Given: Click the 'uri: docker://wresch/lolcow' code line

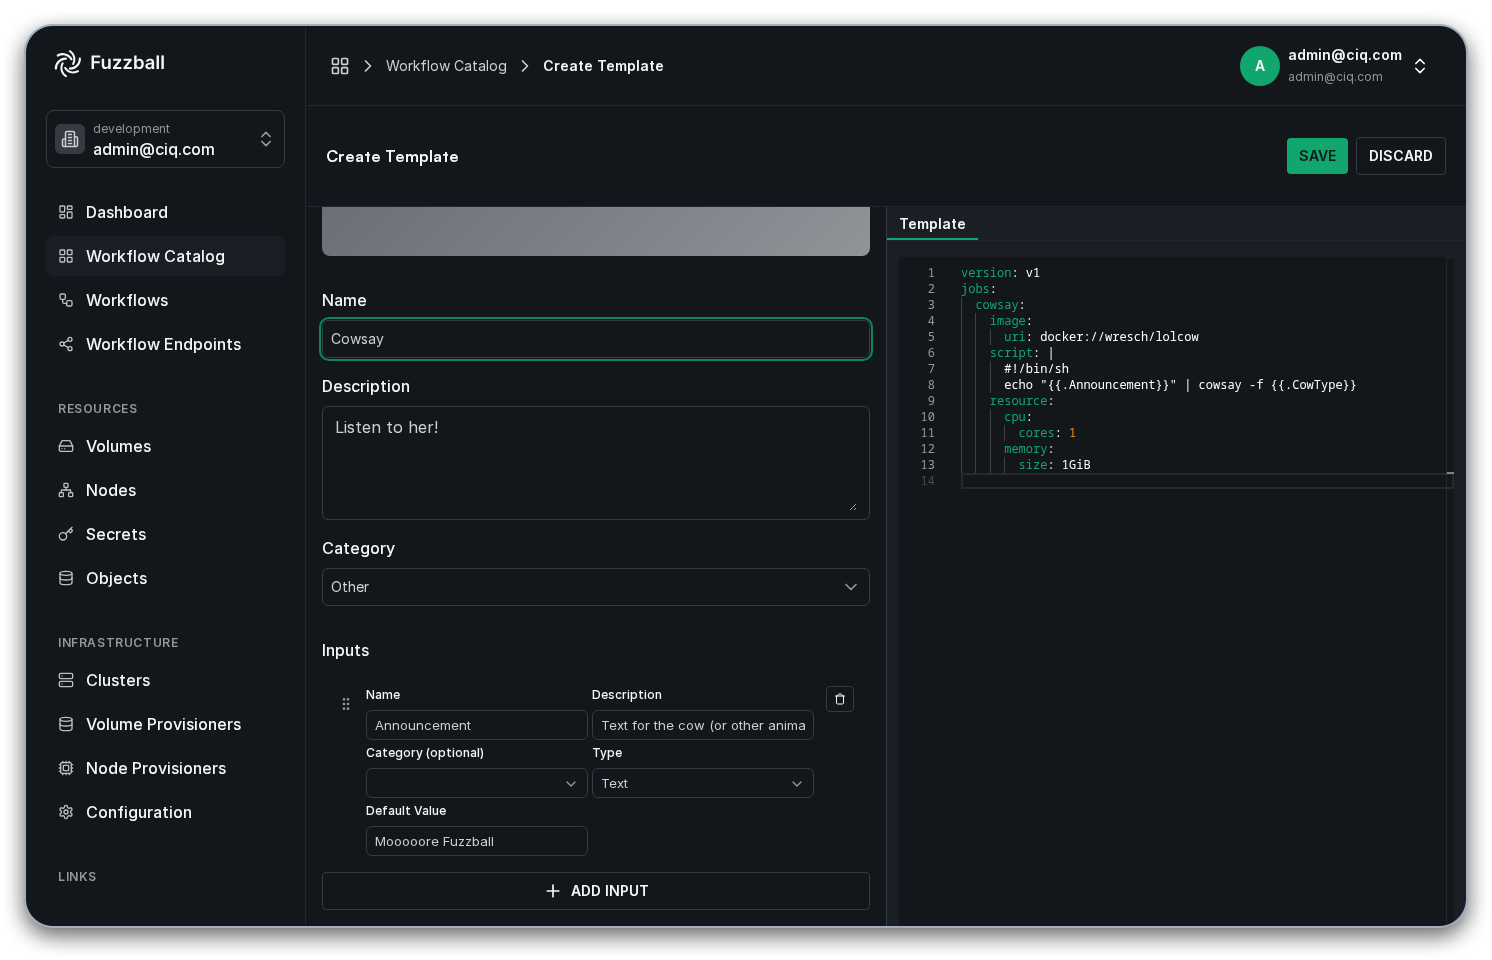Looking at the screenshot, I should (1101, 337).
